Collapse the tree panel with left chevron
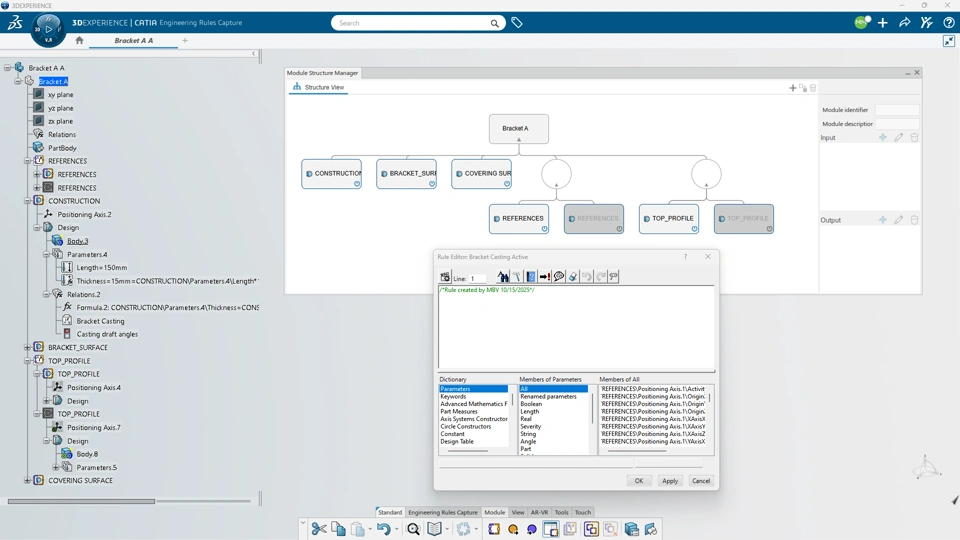 tap(253, 54)
